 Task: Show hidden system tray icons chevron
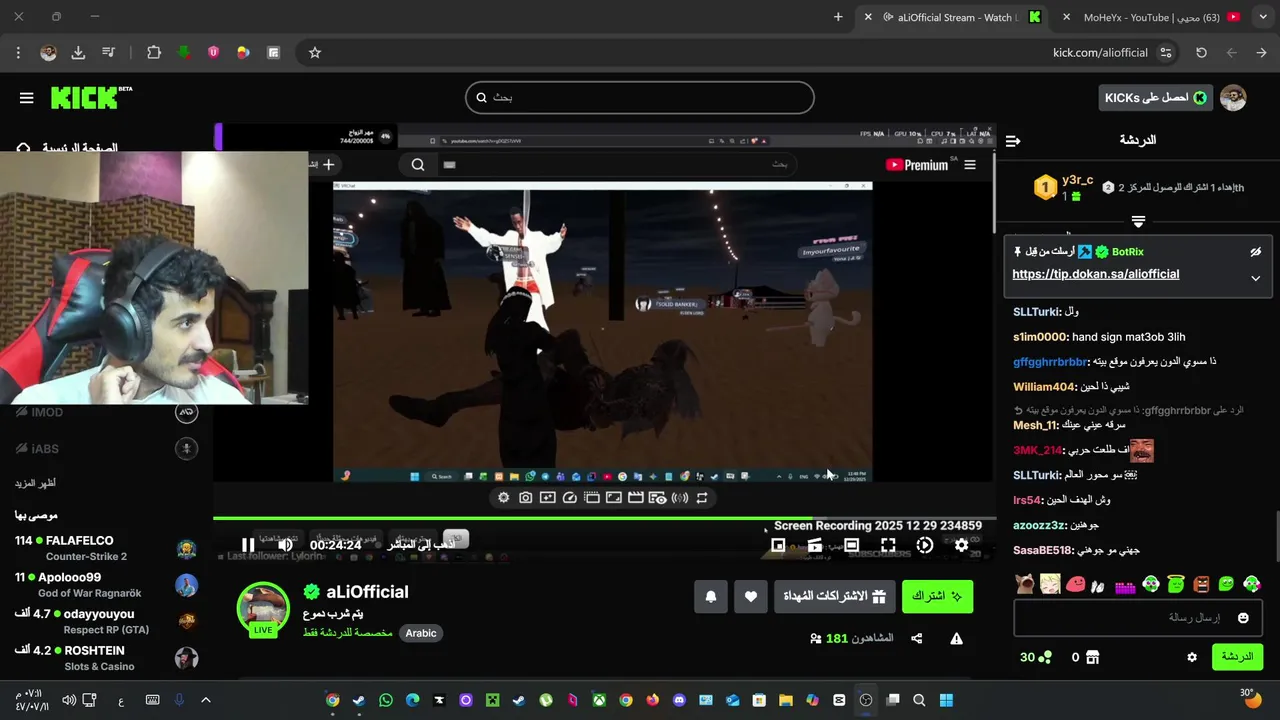[206, 700]
